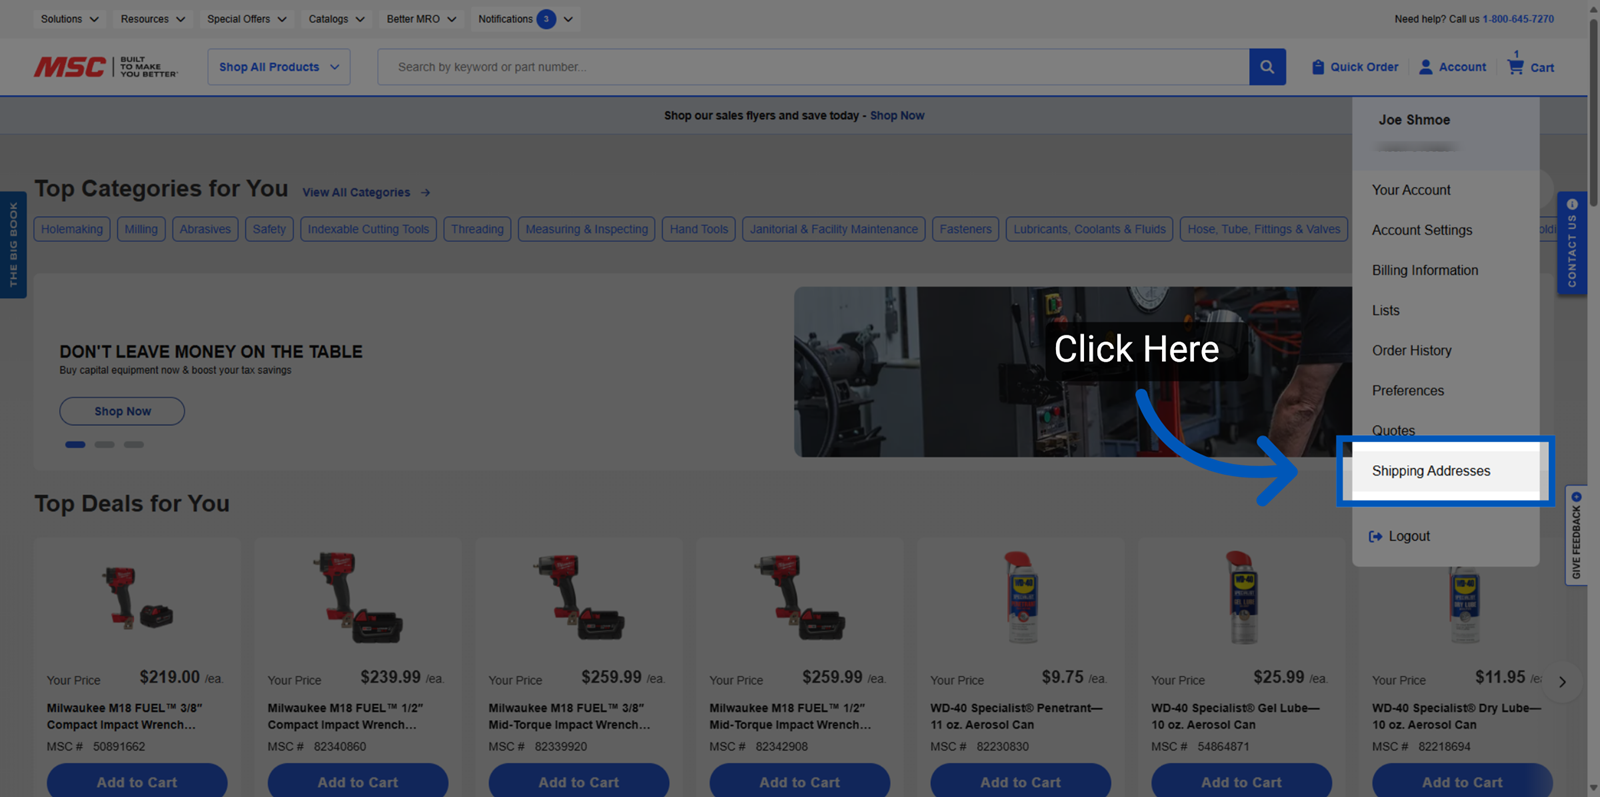The image size is (1600, 797).
Task: Select Preferences menu item
Action: click(x=1408, y=390)
